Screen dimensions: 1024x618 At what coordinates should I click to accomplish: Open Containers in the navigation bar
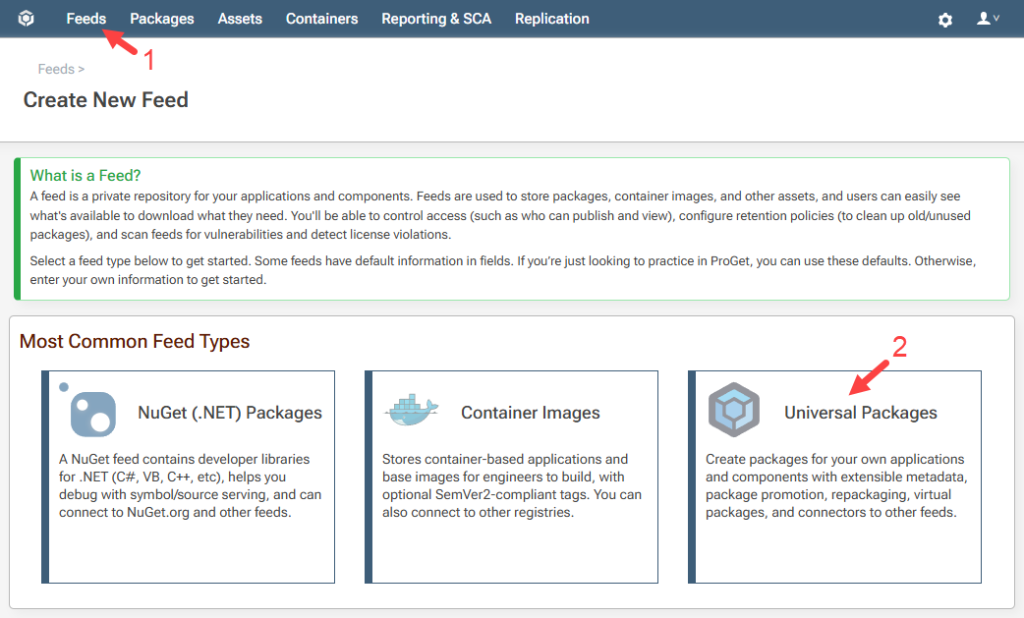(322, 19)
